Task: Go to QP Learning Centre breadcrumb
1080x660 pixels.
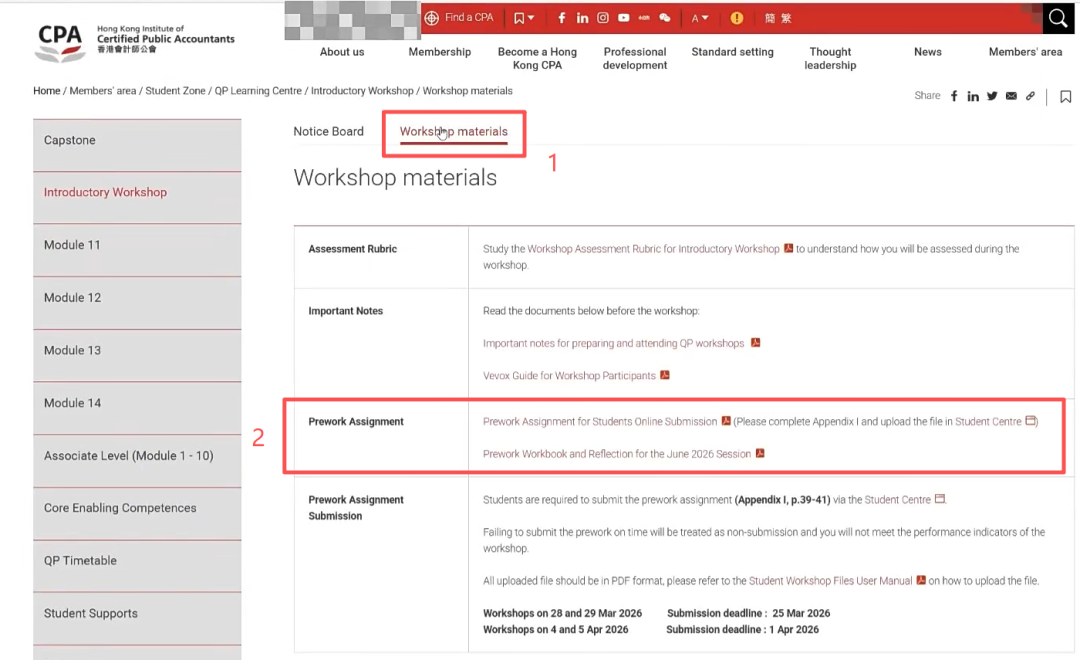Action: 258,91
